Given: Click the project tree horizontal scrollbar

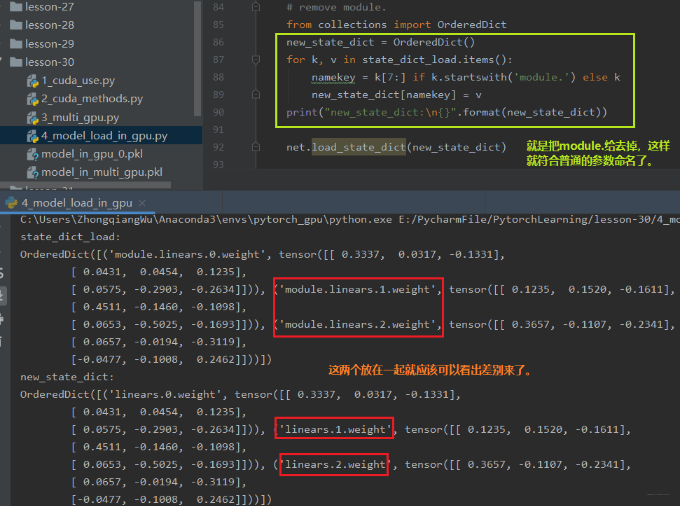Looking at the screenshot, I should [85, 186].
